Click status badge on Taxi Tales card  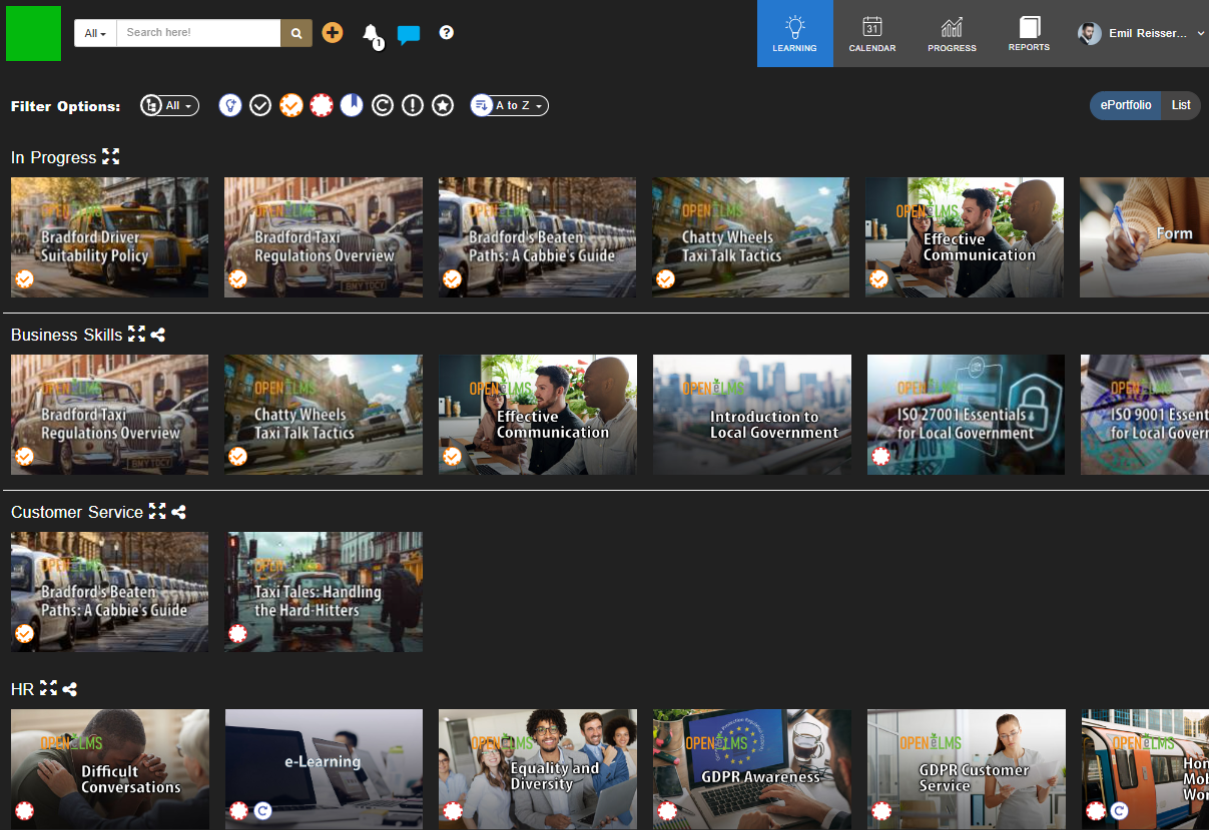coord(238,633)
